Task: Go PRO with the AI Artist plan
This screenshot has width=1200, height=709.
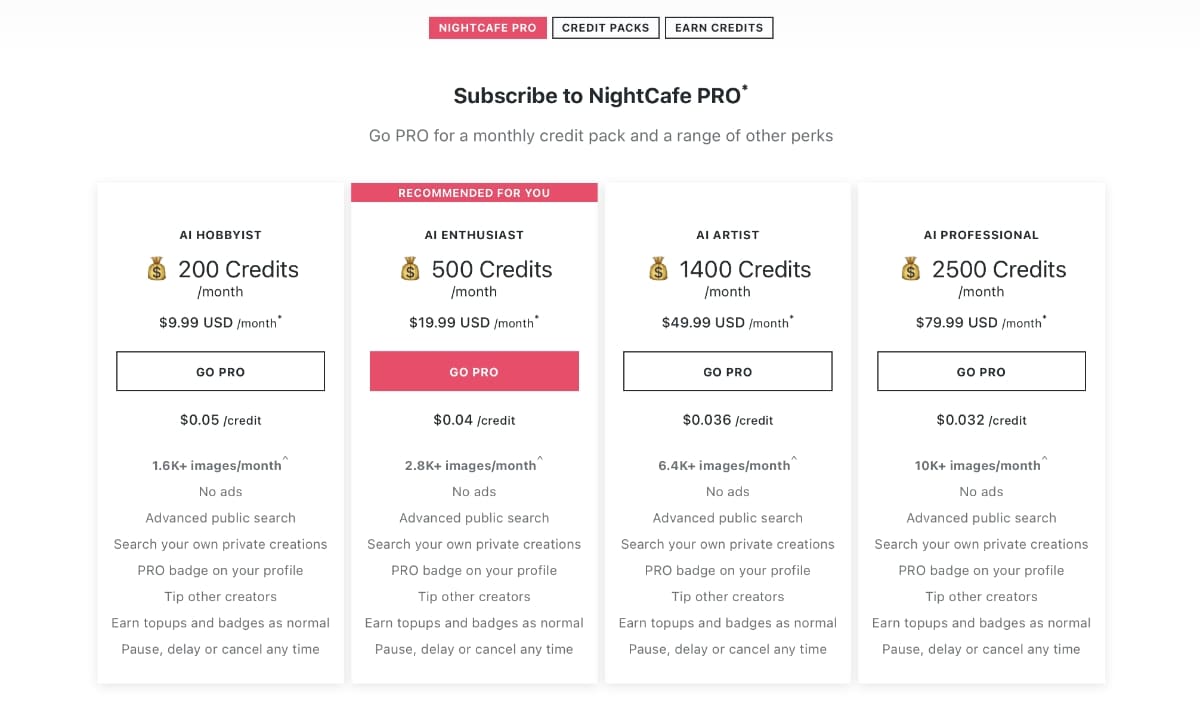Action: (728, 371)
